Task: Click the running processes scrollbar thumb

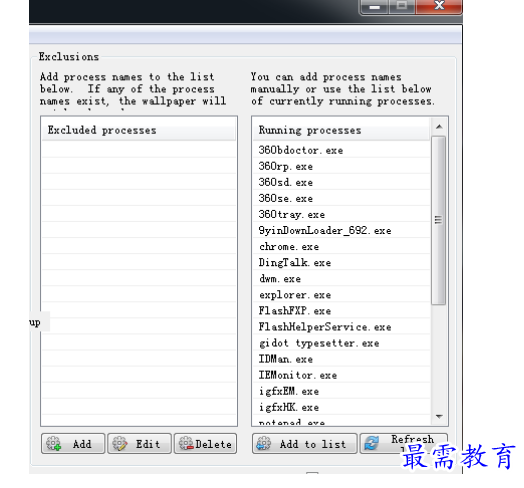Action: tap(438, 220)
